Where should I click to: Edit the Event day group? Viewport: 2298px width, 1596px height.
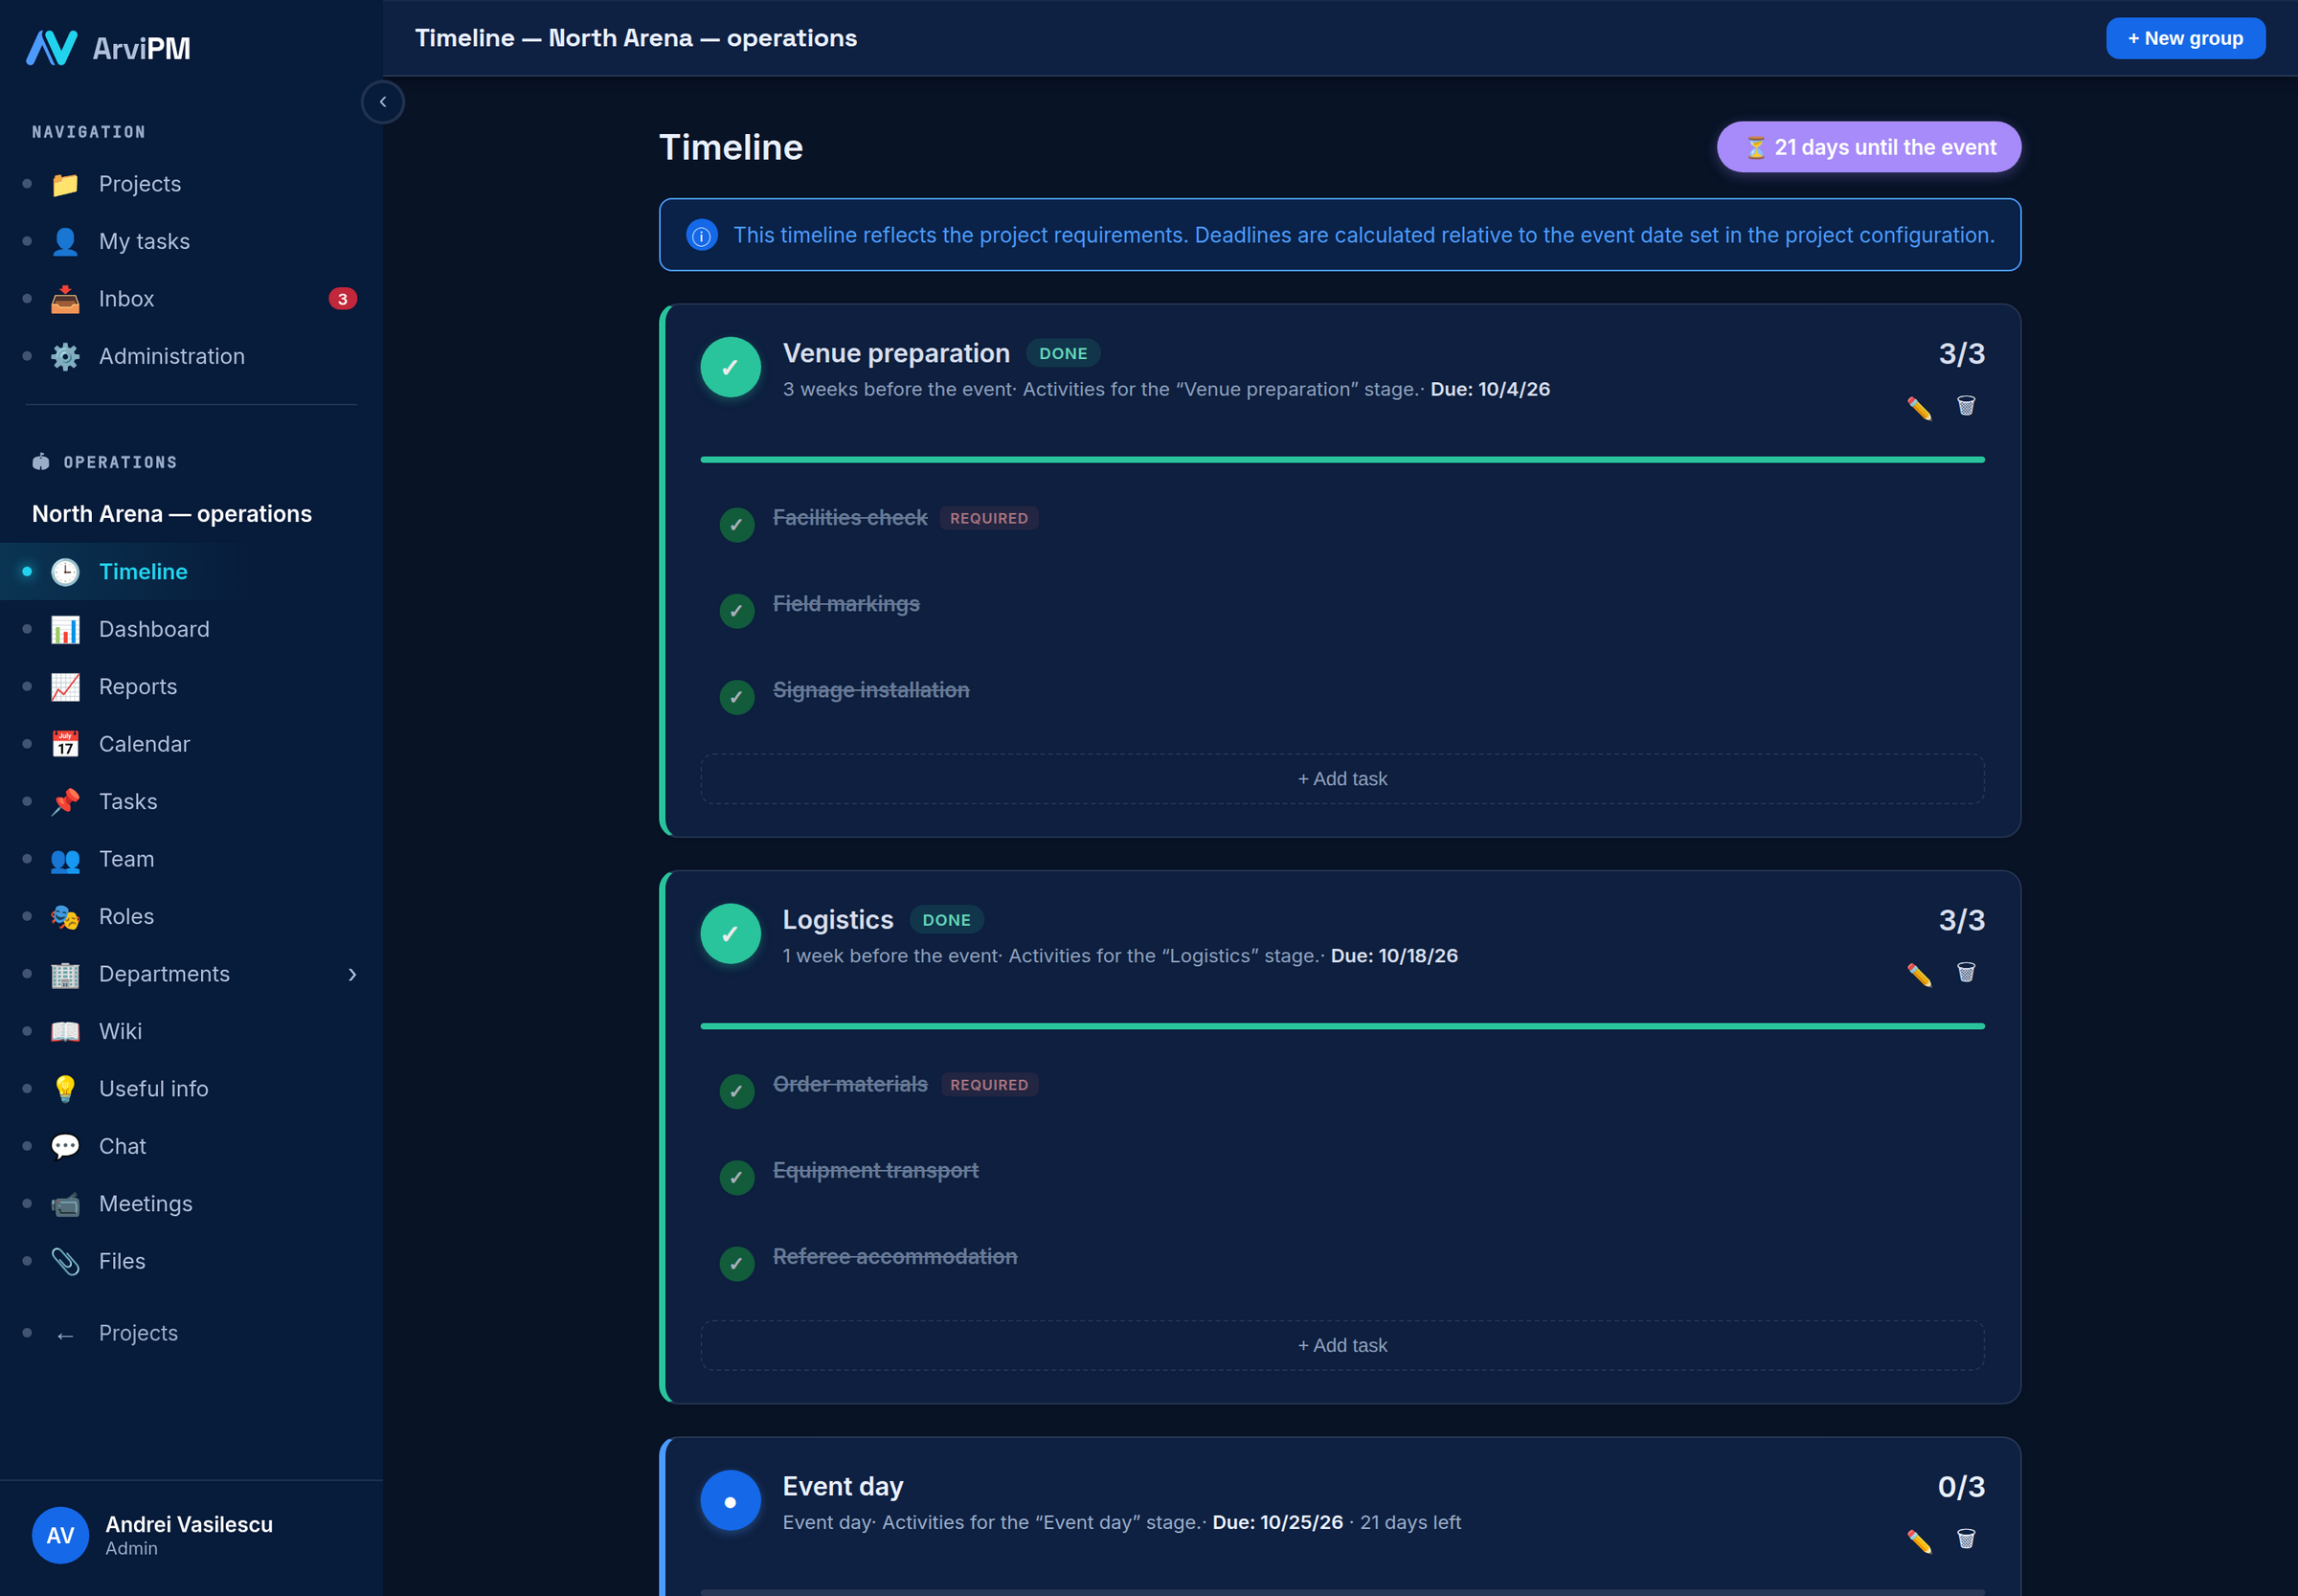(x=1918, y=1540)
